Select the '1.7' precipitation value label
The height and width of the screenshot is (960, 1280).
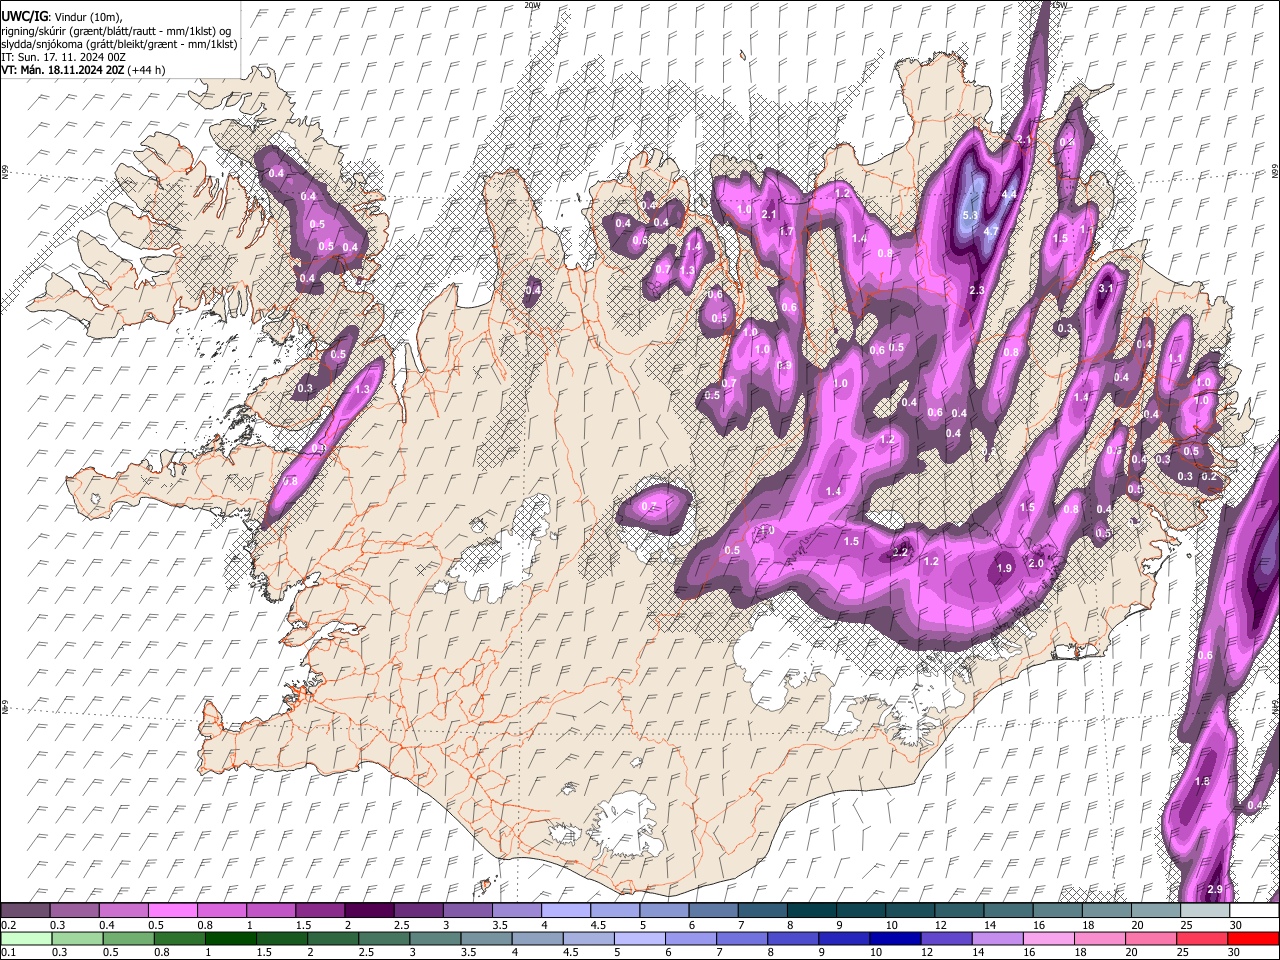786,231
